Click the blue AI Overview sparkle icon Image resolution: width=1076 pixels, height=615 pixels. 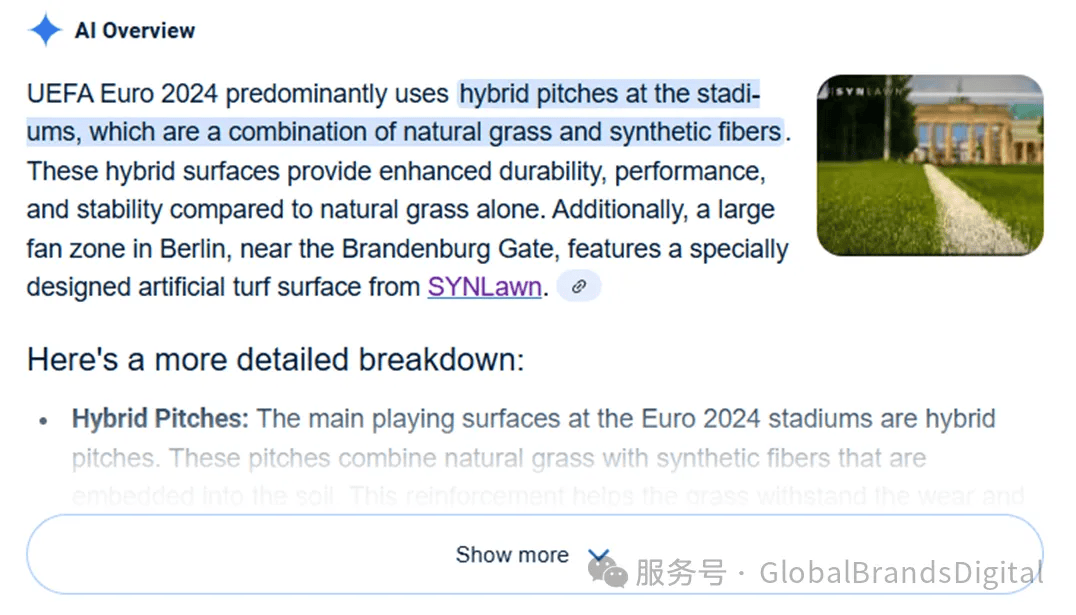(x=45, y=30)
